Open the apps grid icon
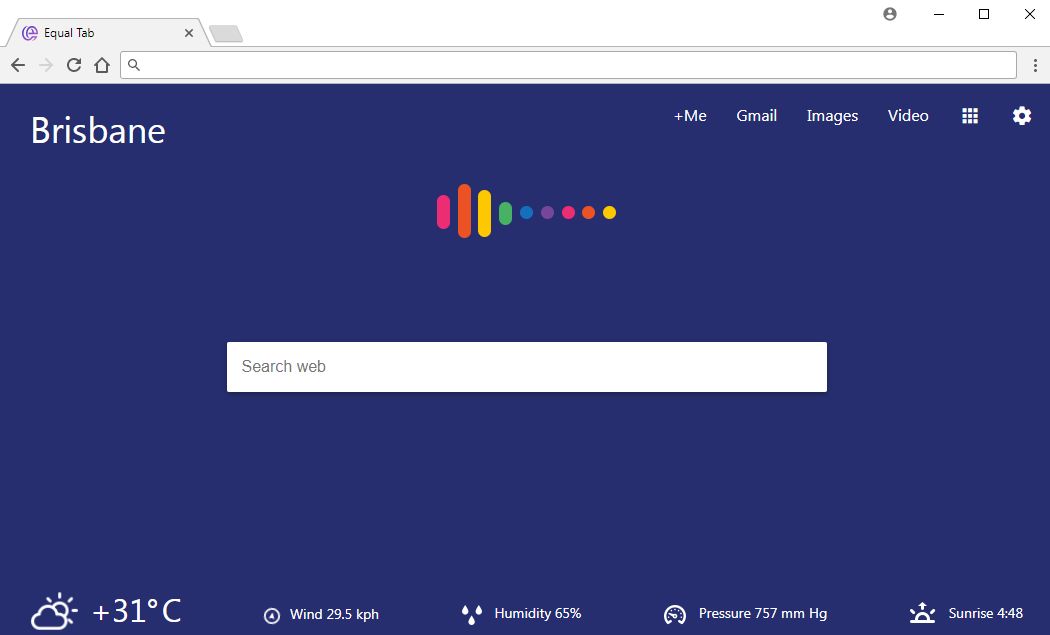1050x635 pixels. tap(970, 116)
